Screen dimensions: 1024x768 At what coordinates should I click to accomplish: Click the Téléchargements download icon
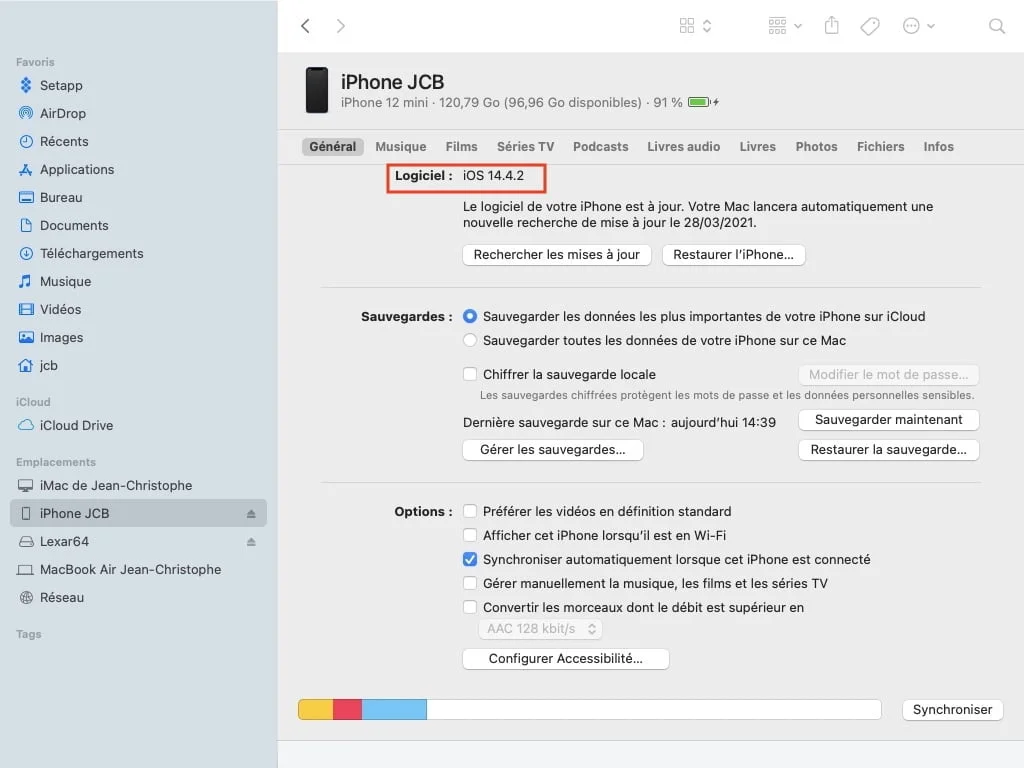pos(25,254)
